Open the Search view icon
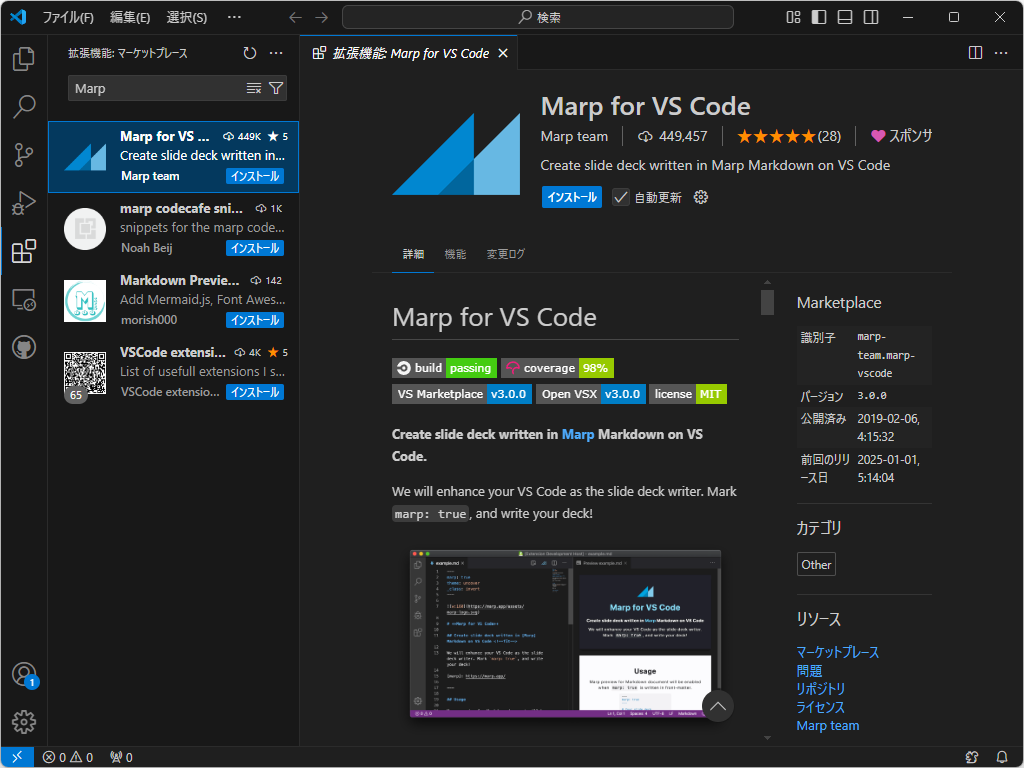Screen dimensions: 1024x768 pos(24,107)
